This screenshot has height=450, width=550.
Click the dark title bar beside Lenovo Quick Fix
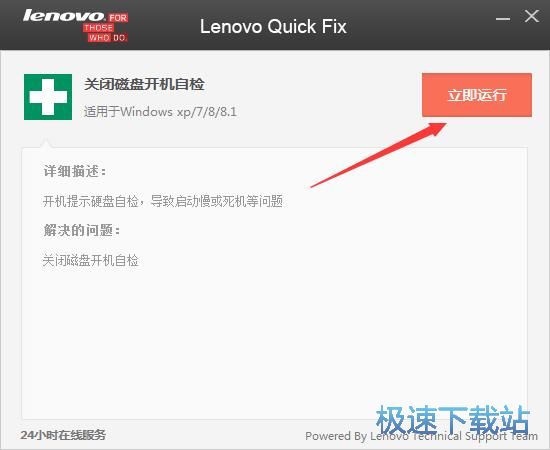(421, 26)
